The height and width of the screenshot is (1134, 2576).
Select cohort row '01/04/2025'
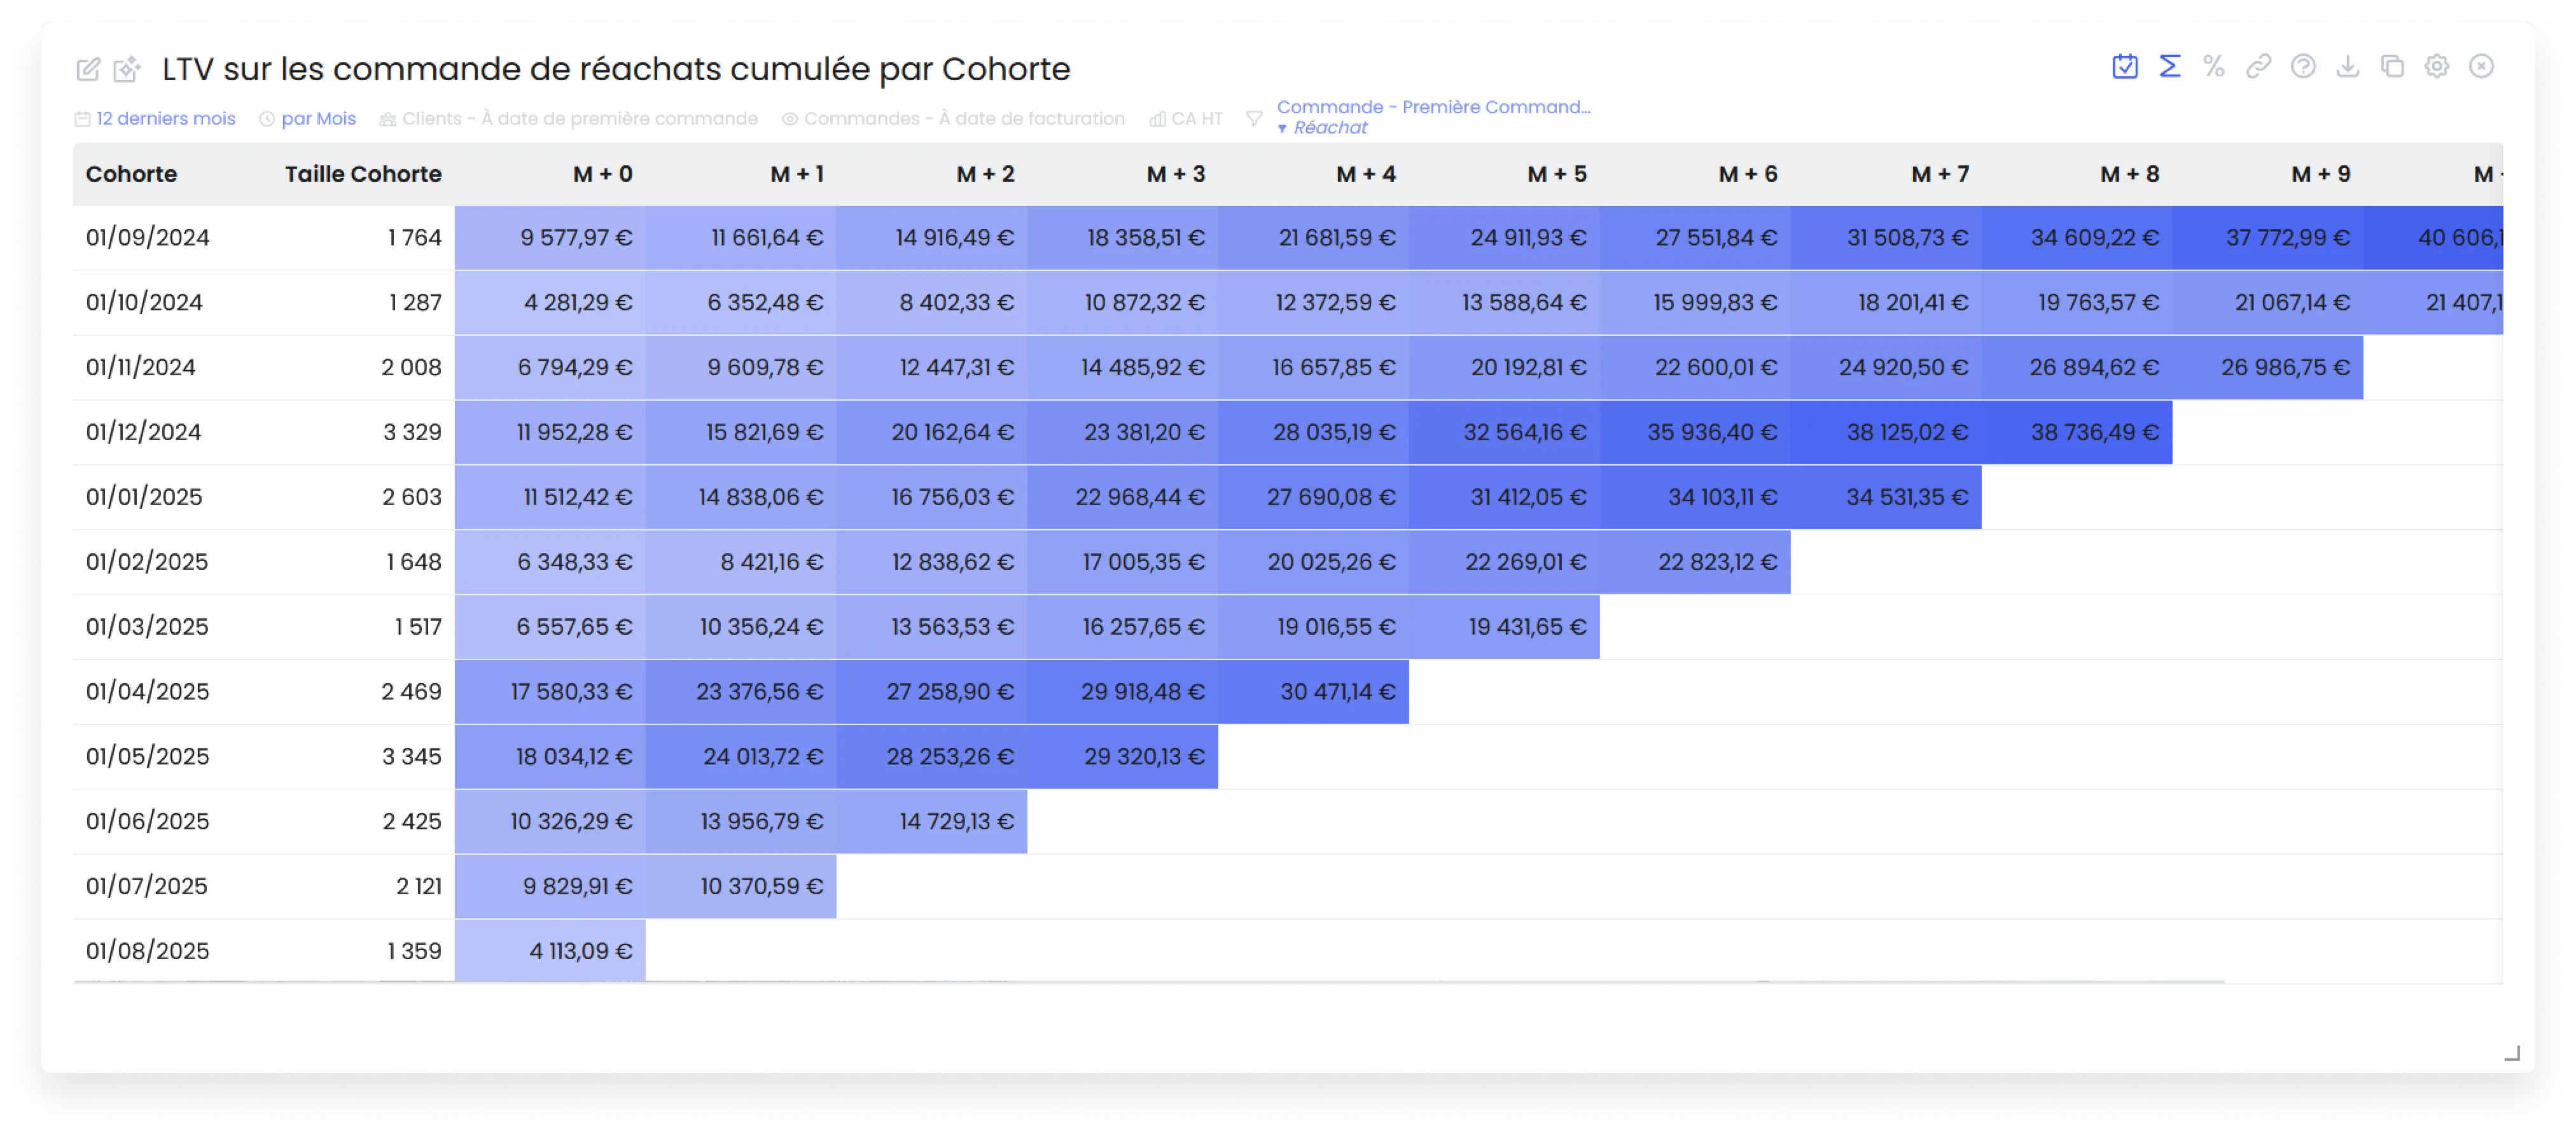click(x=147, y=691)
